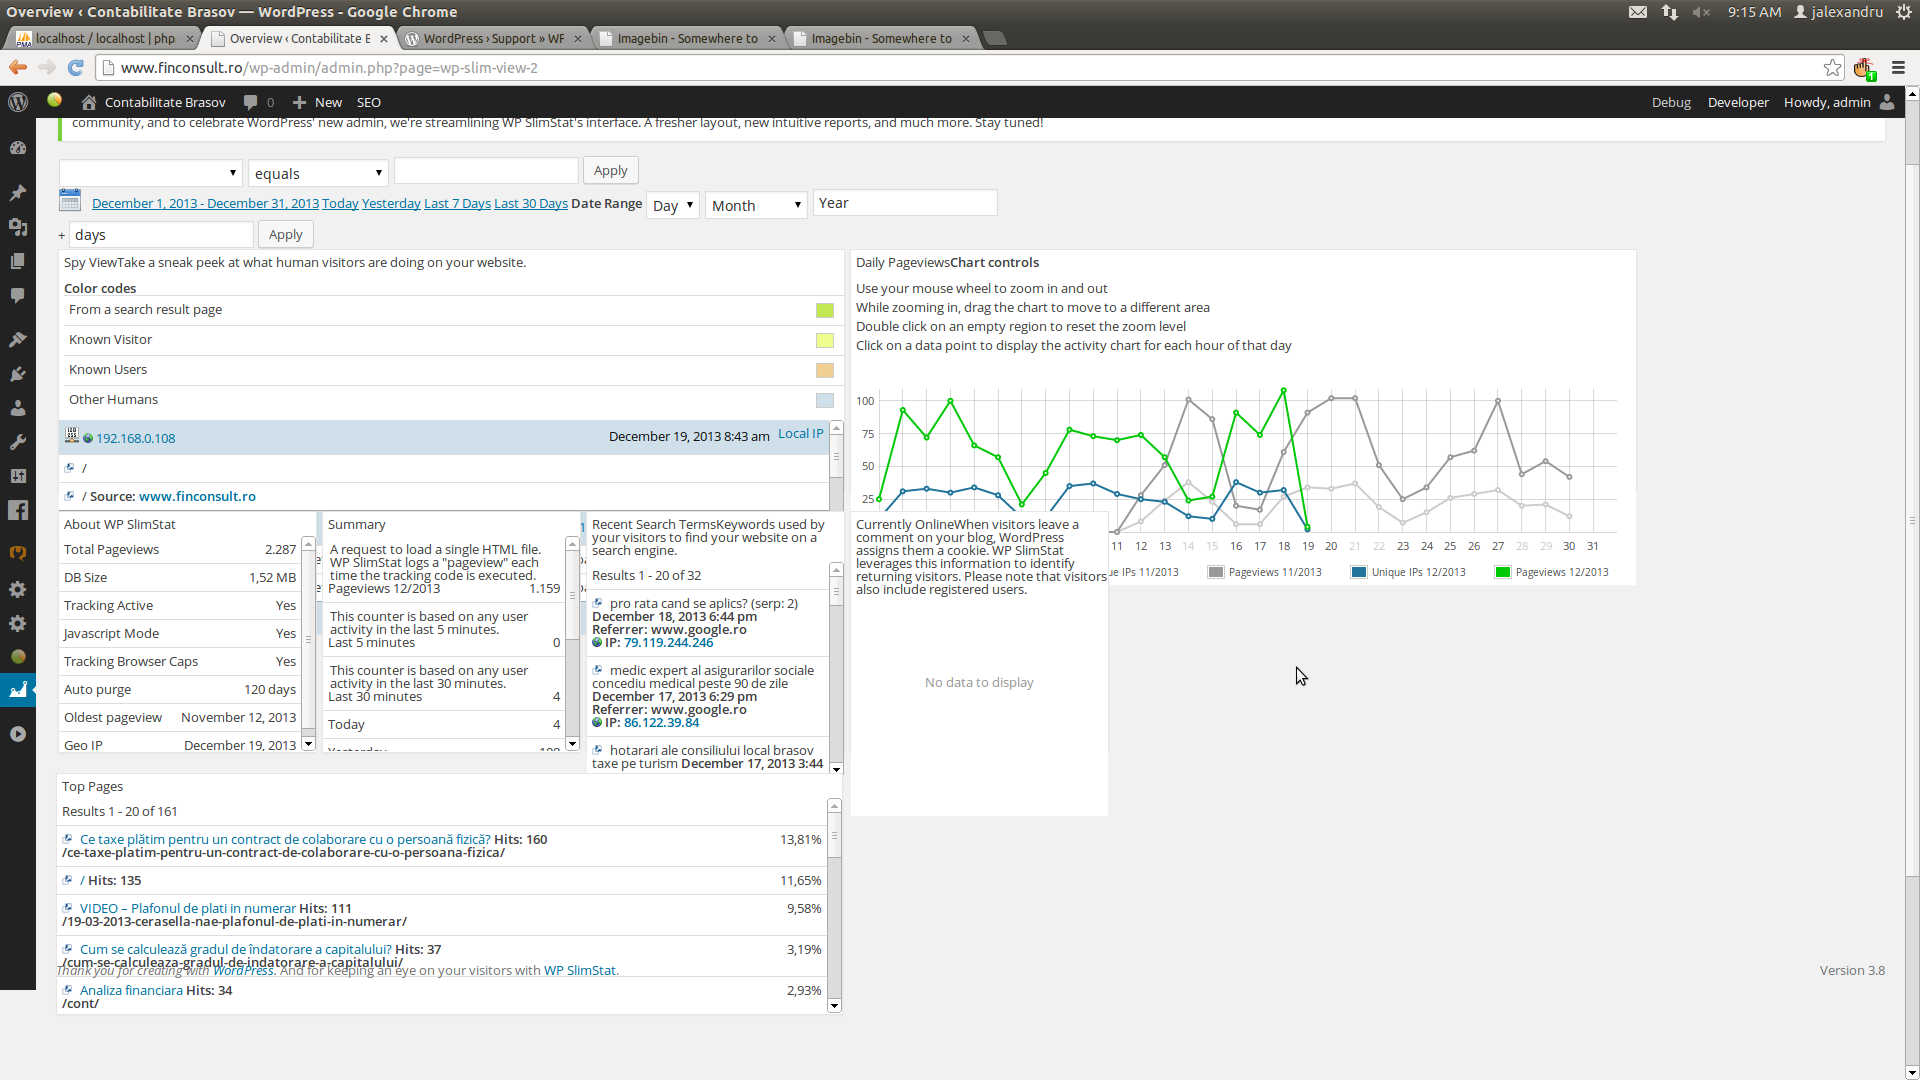Expand the plus sign beside days field

coord(62,236)
